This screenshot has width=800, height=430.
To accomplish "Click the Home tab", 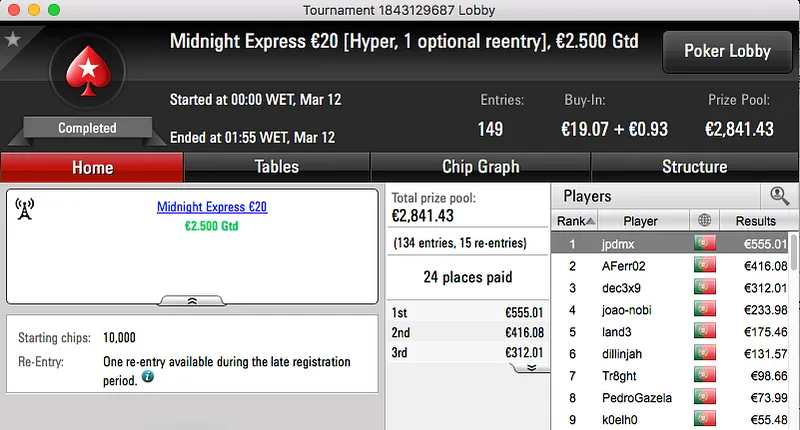I will (x=92, y=167).
